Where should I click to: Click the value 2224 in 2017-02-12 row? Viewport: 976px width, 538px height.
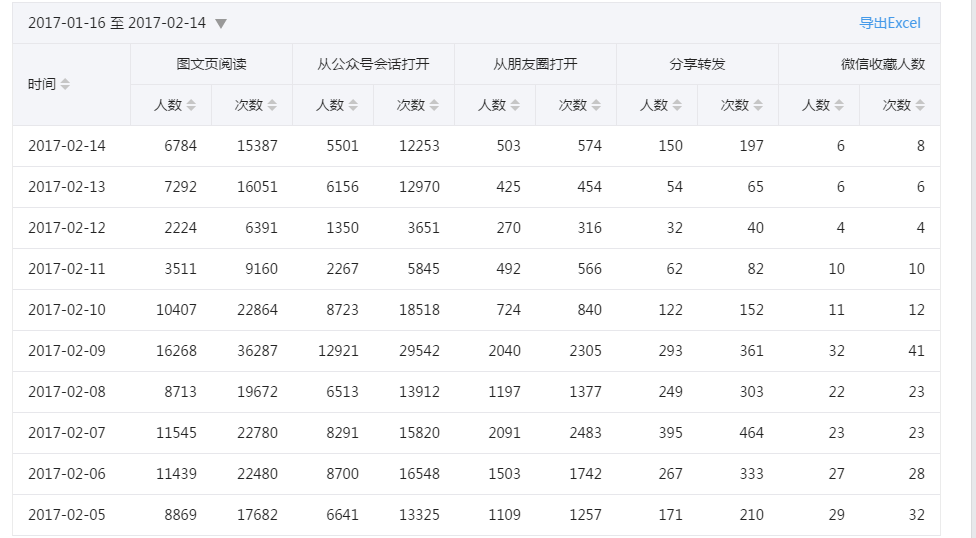[181, 228]
